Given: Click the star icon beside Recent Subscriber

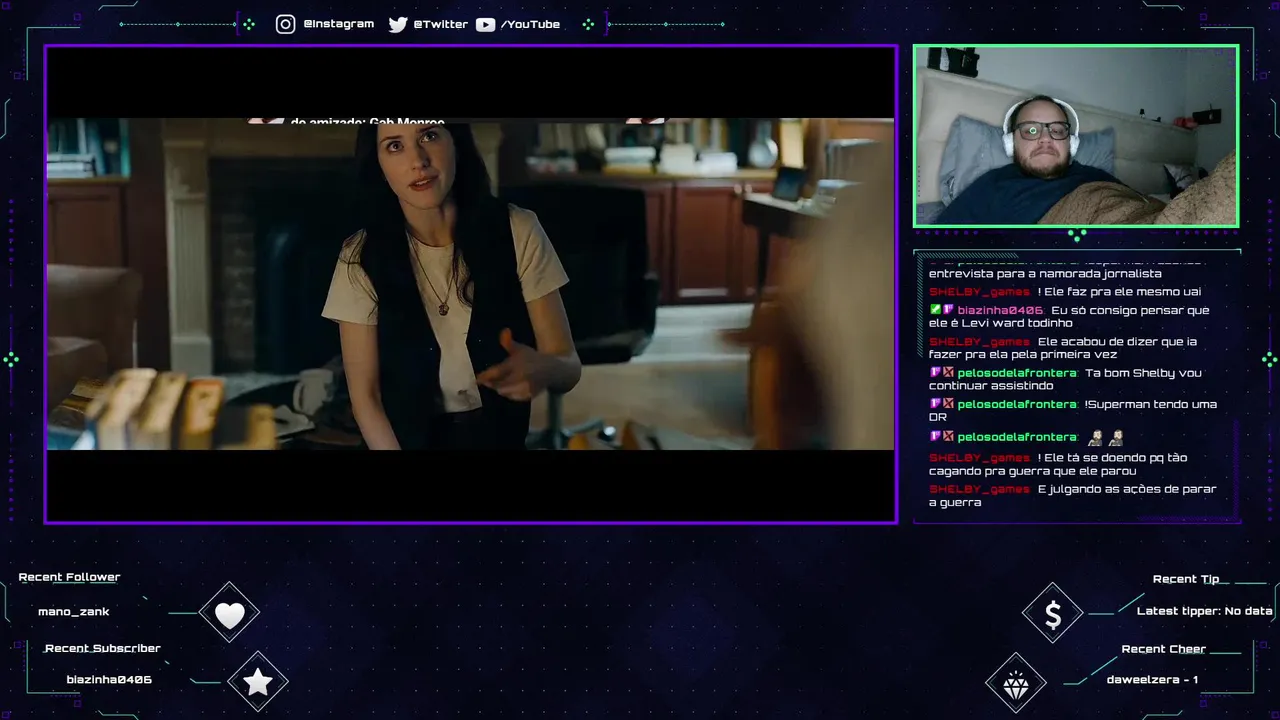Looking at the screenshot, I should pyautogui.click(x=258, y=682).
